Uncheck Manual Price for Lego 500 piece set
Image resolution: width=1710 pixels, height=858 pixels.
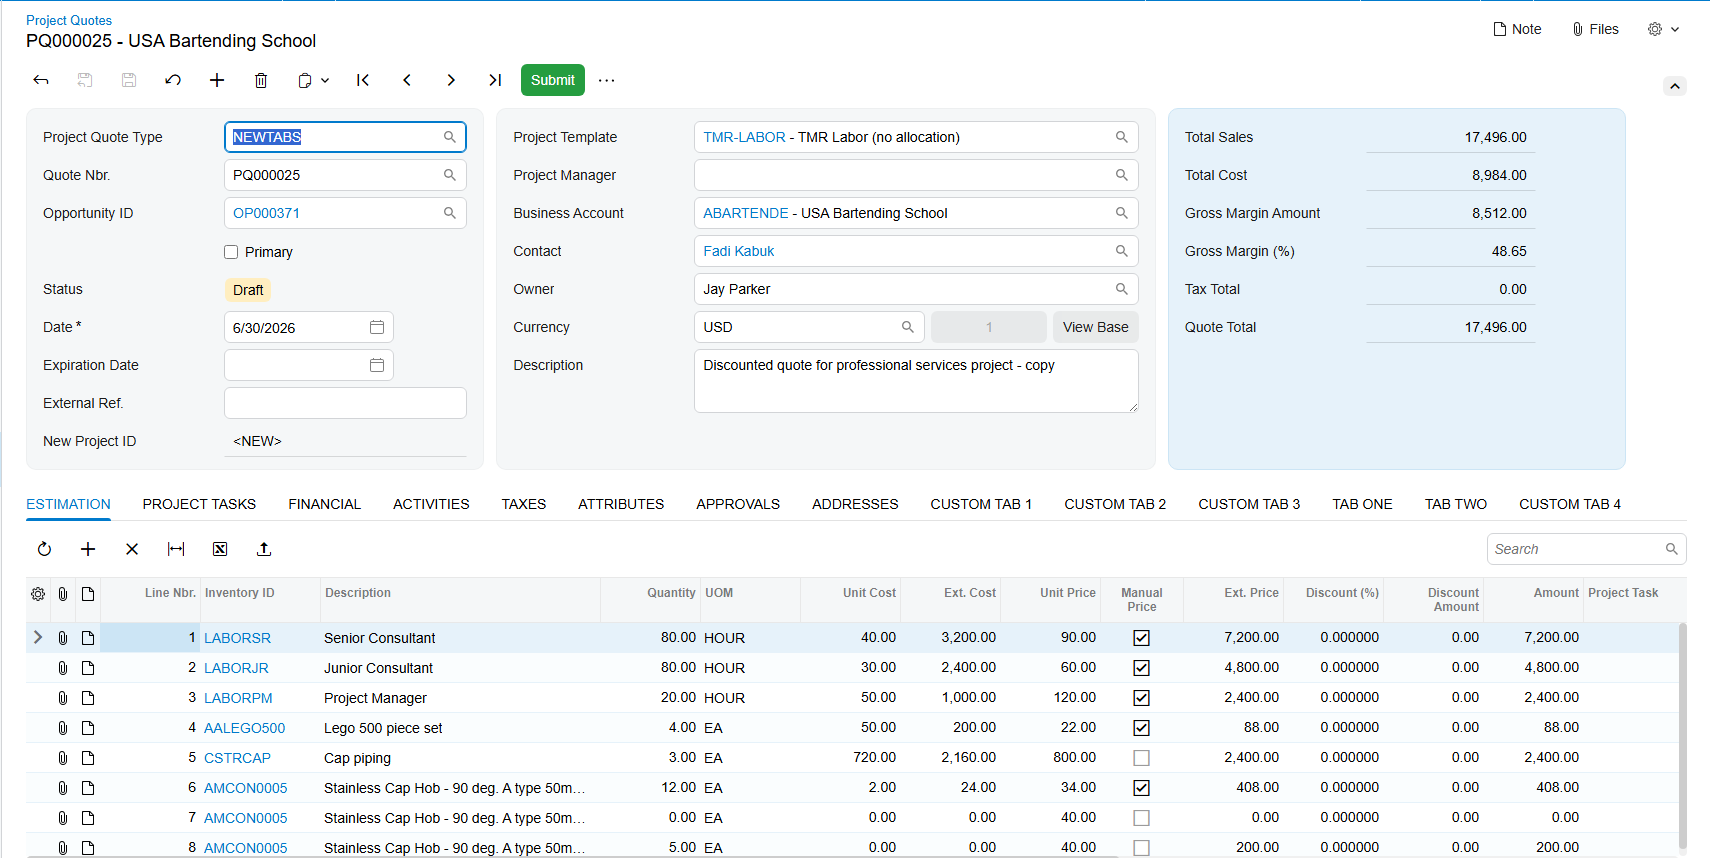click(x=1142, y=728)
